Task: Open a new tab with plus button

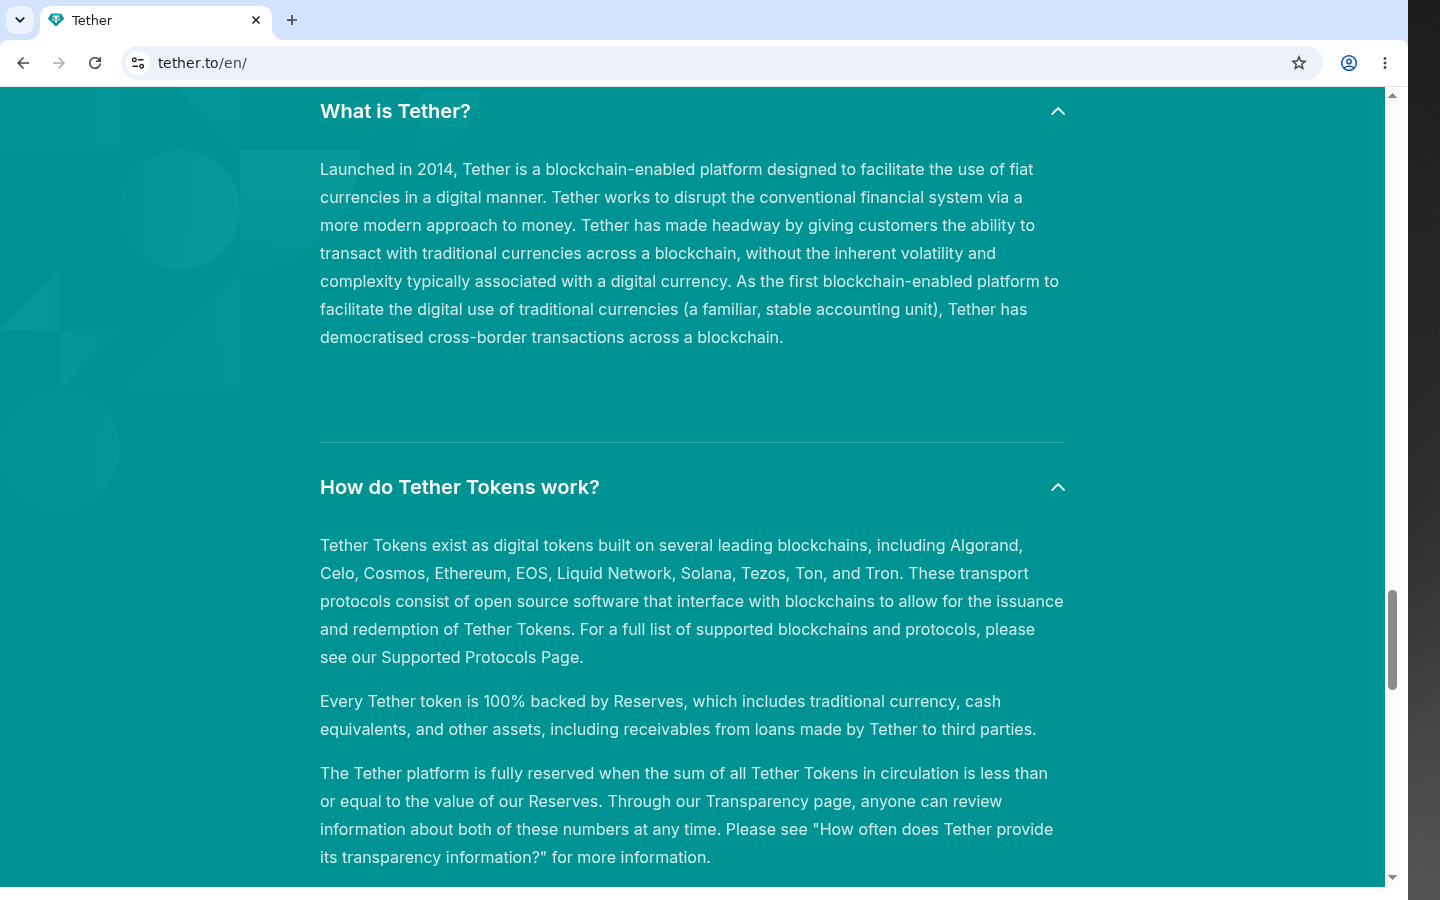Action: [292, 20]
